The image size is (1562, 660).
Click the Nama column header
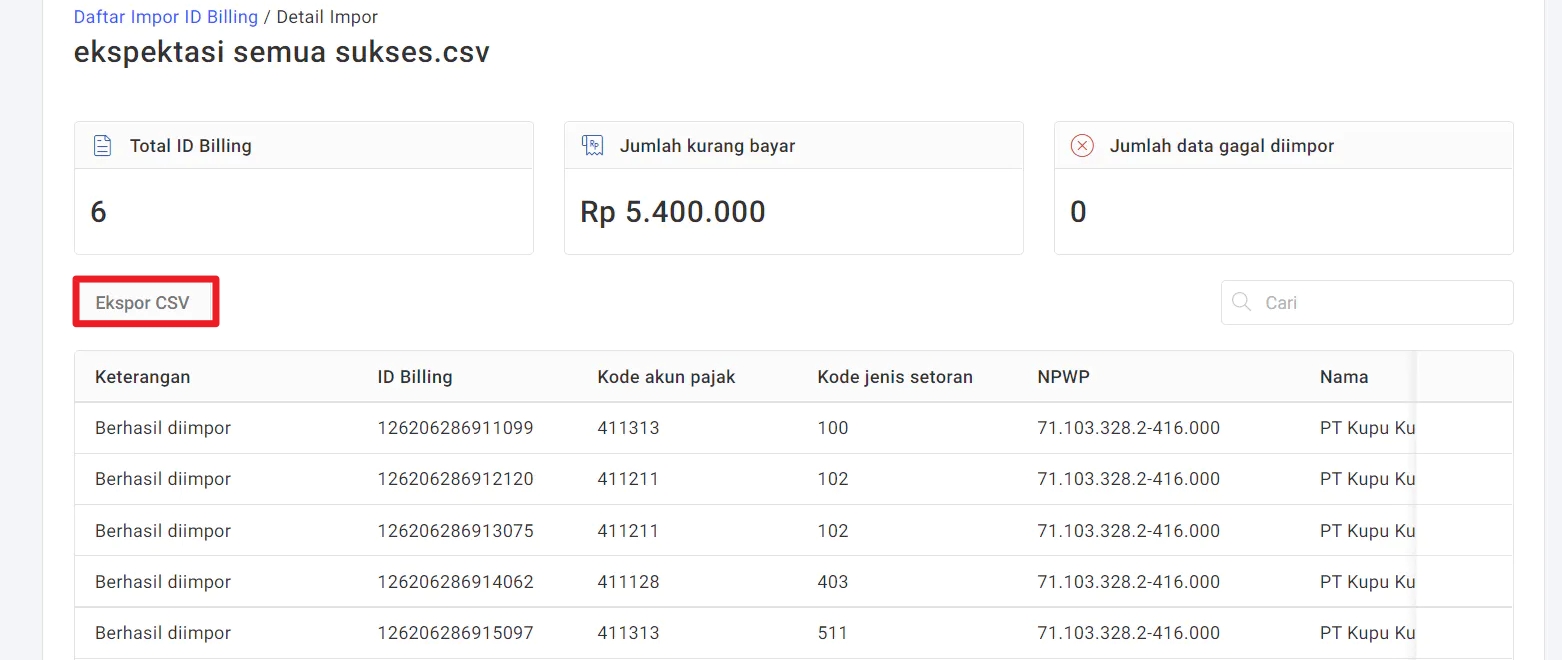tap(1344, 377)
